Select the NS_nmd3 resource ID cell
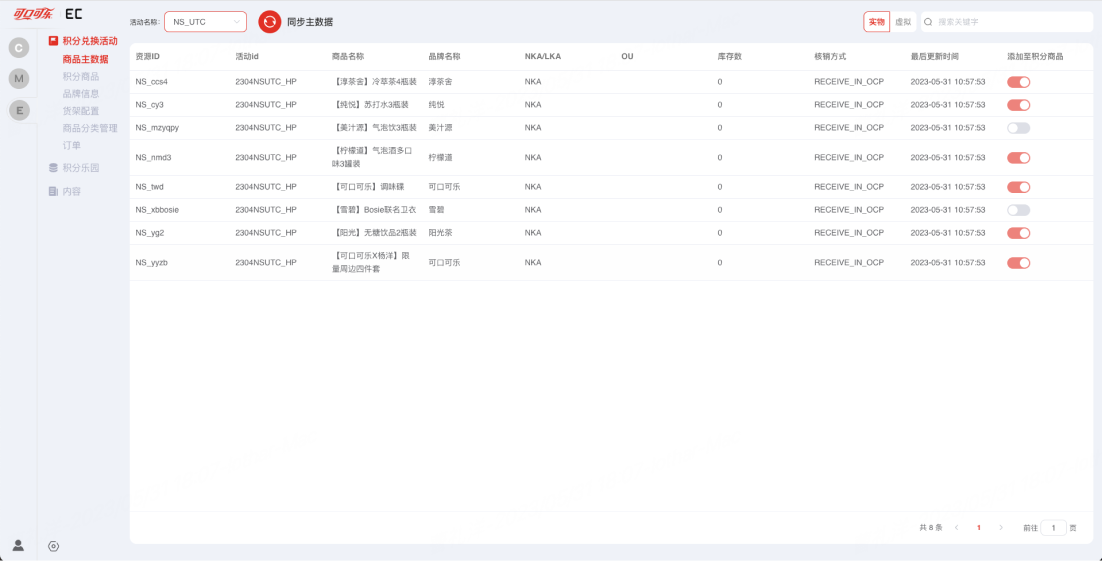 click(153, 157)
